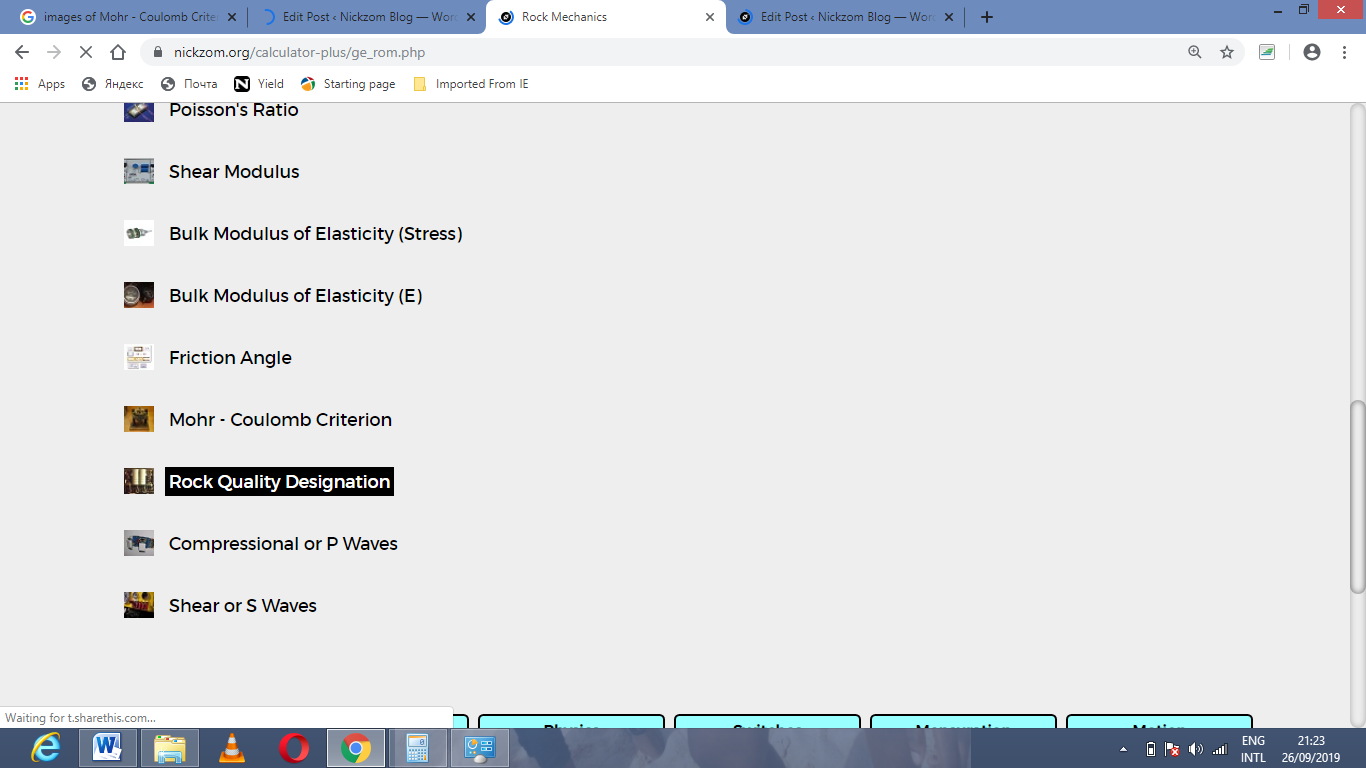Open the Calculator app in taskbar
This screenshot has height=768, width=1366.
417,748
